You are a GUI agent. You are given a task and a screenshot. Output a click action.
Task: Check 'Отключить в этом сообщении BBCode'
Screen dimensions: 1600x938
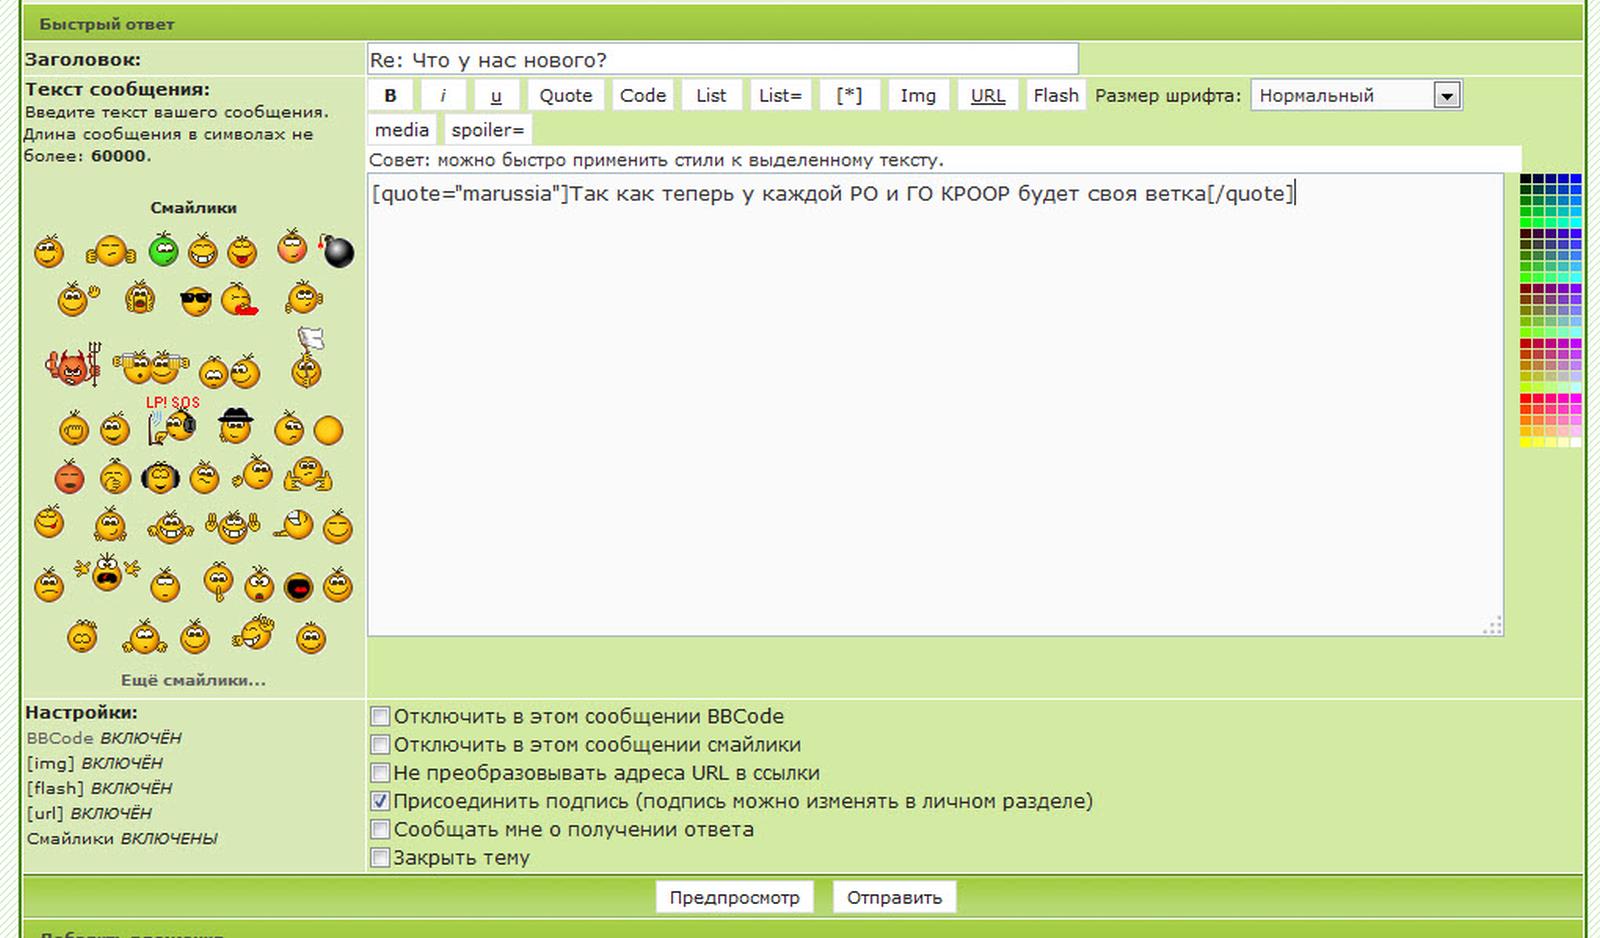380,716
